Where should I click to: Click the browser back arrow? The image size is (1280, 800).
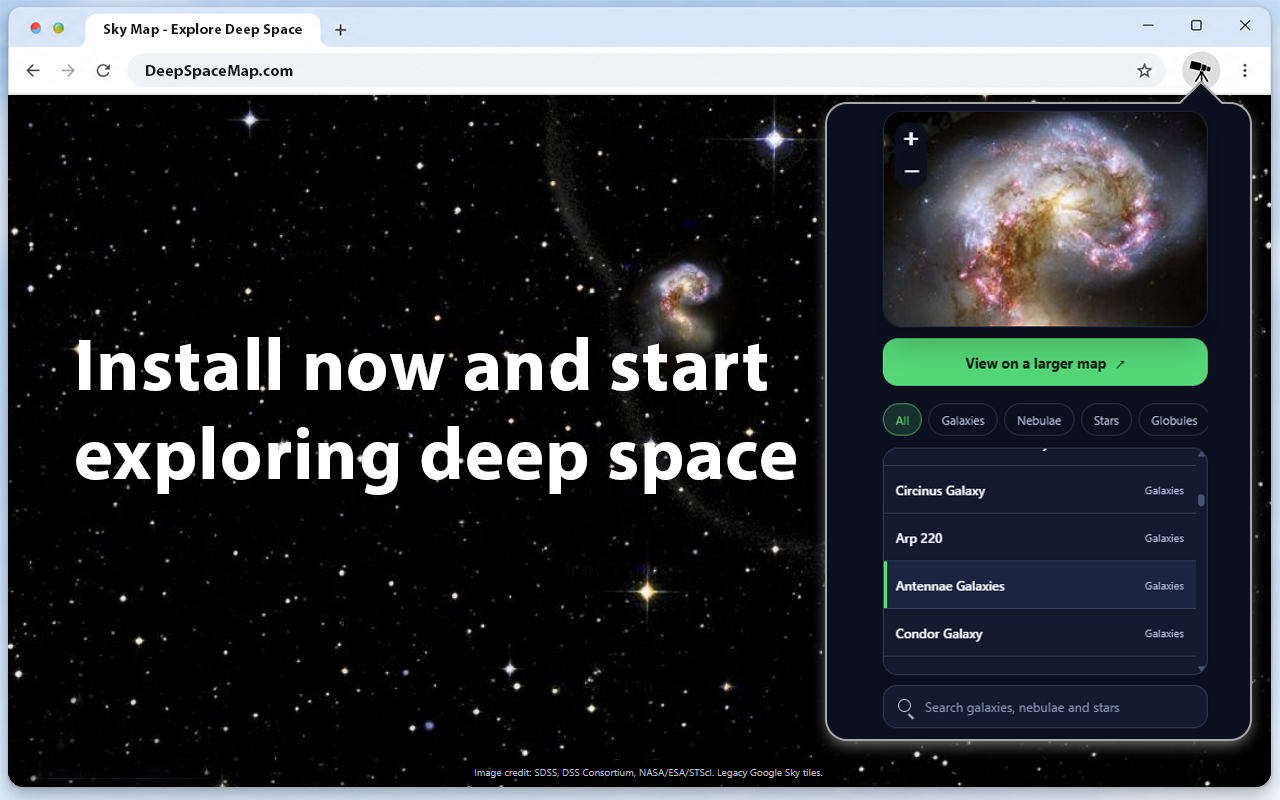click(x=33, y=70)
